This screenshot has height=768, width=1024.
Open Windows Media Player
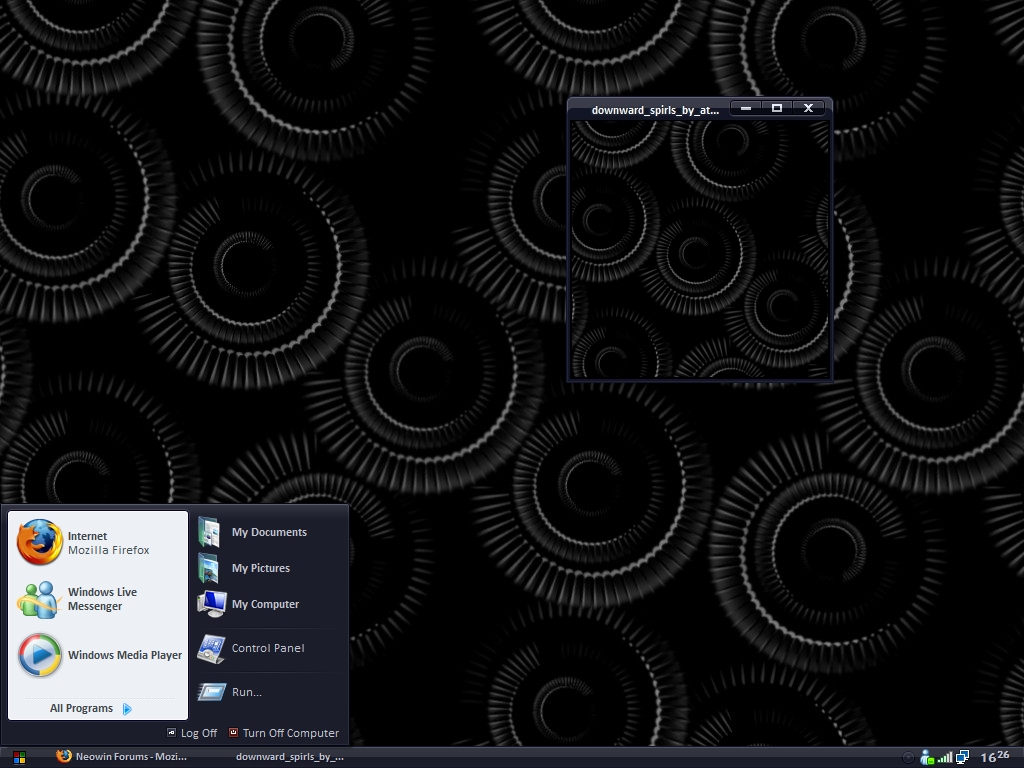100,655
